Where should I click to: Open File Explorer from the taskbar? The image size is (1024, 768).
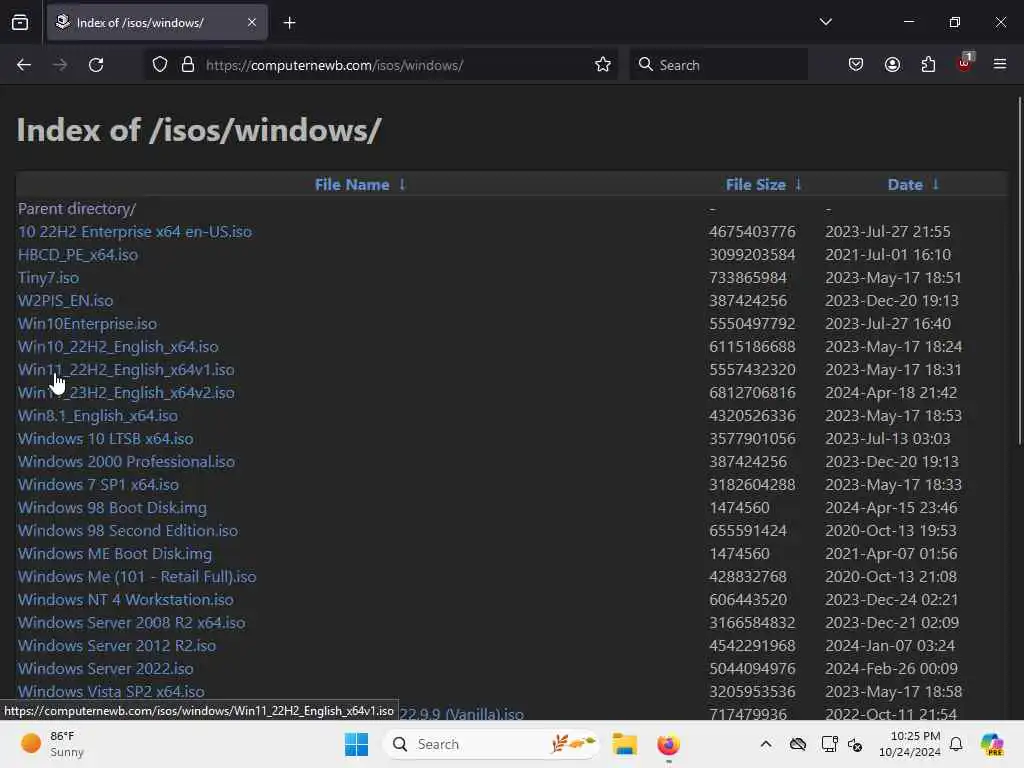(624, 744)
